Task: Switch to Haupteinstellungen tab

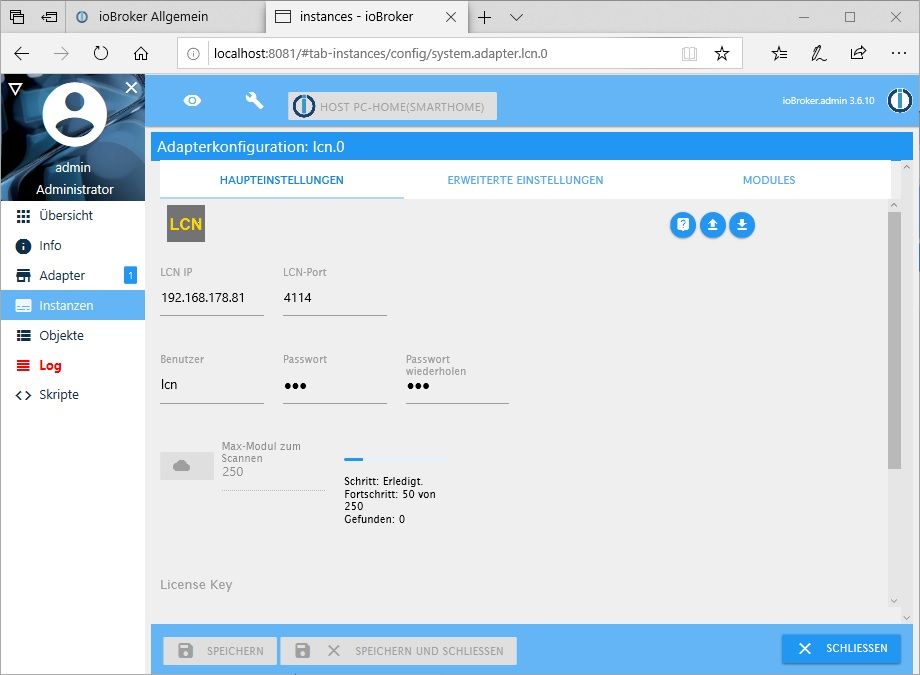Action: pos(282,180)
